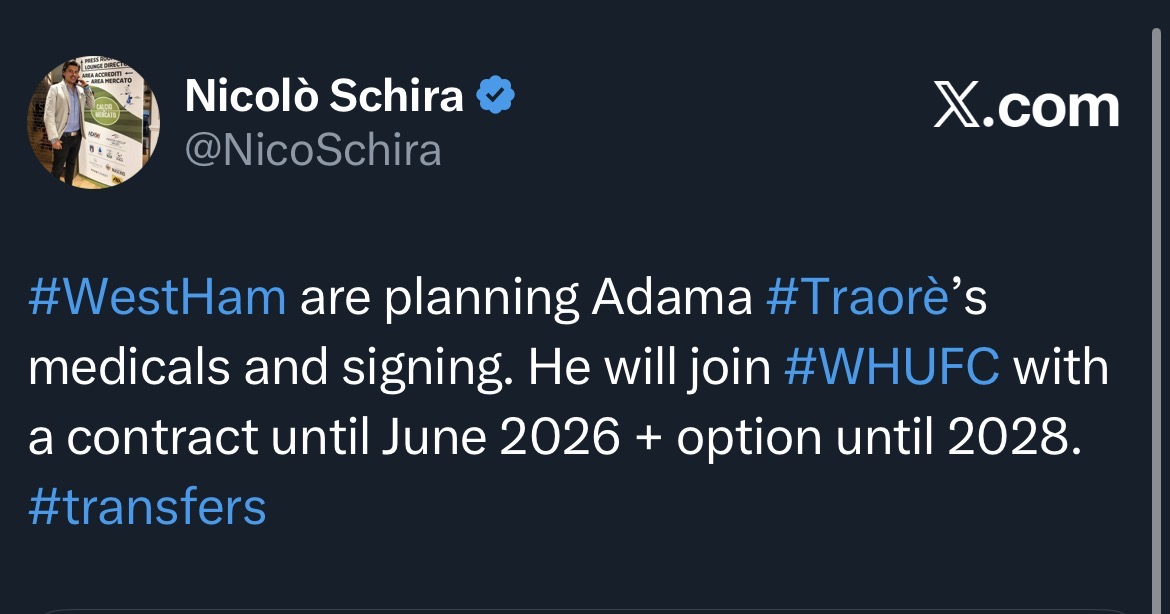Open the @NicoSchira handle link
Image resolution: width=1170 pixels, height=614 pixels.
[313, 150]
